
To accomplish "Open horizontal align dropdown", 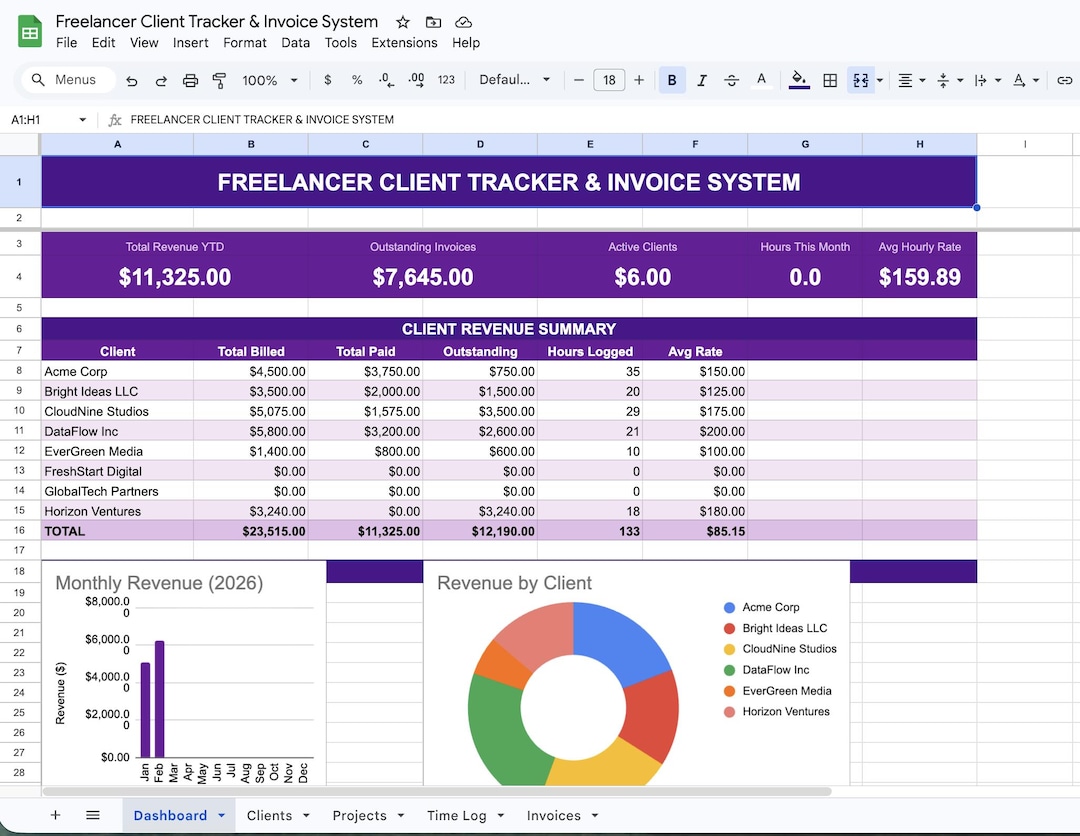I will tap(912, 81).
